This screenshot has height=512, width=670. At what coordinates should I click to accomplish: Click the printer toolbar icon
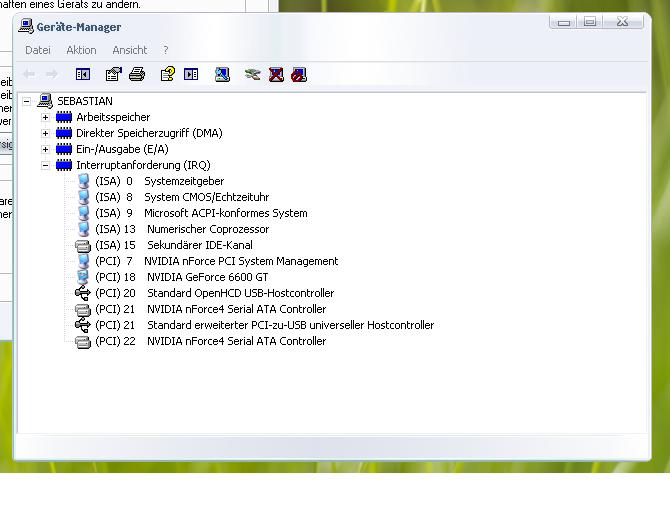137,74
